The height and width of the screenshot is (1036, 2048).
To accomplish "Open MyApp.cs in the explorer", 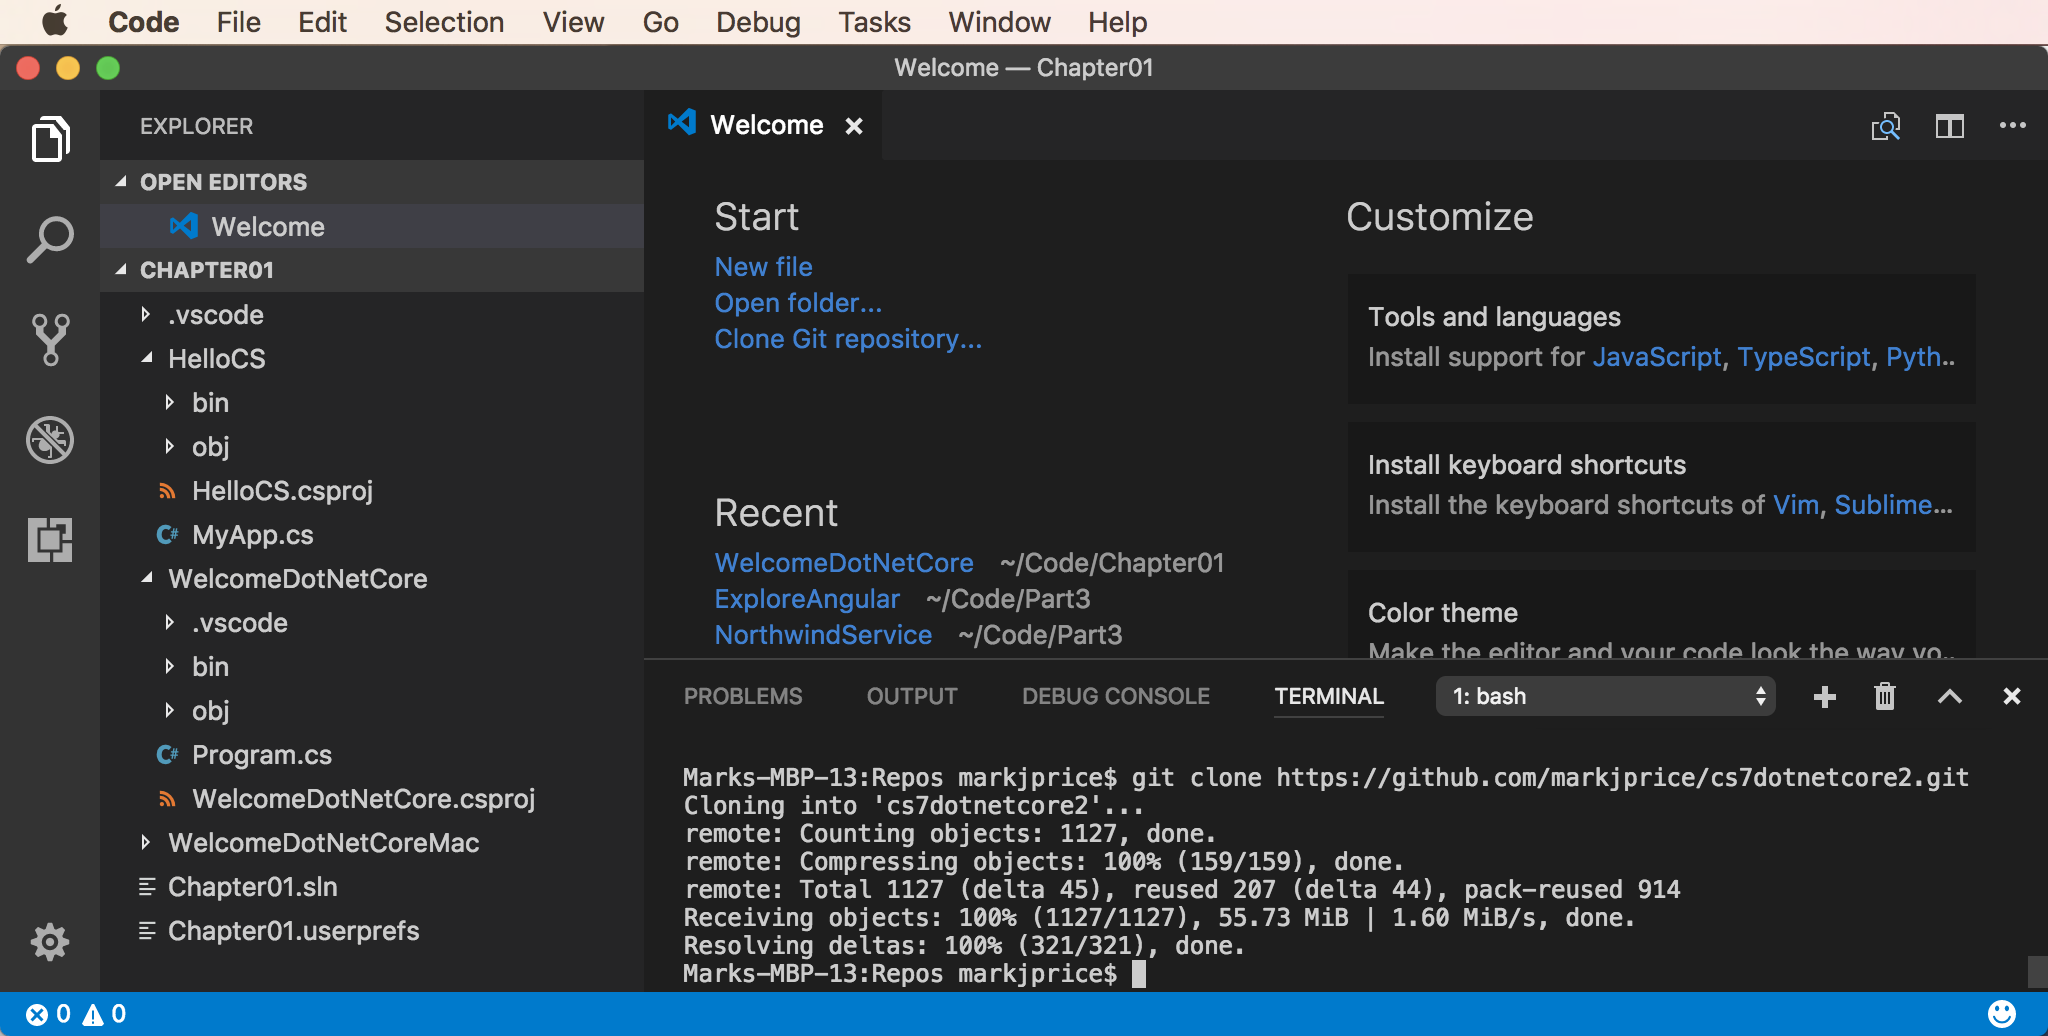I will [x=252, y=535].
